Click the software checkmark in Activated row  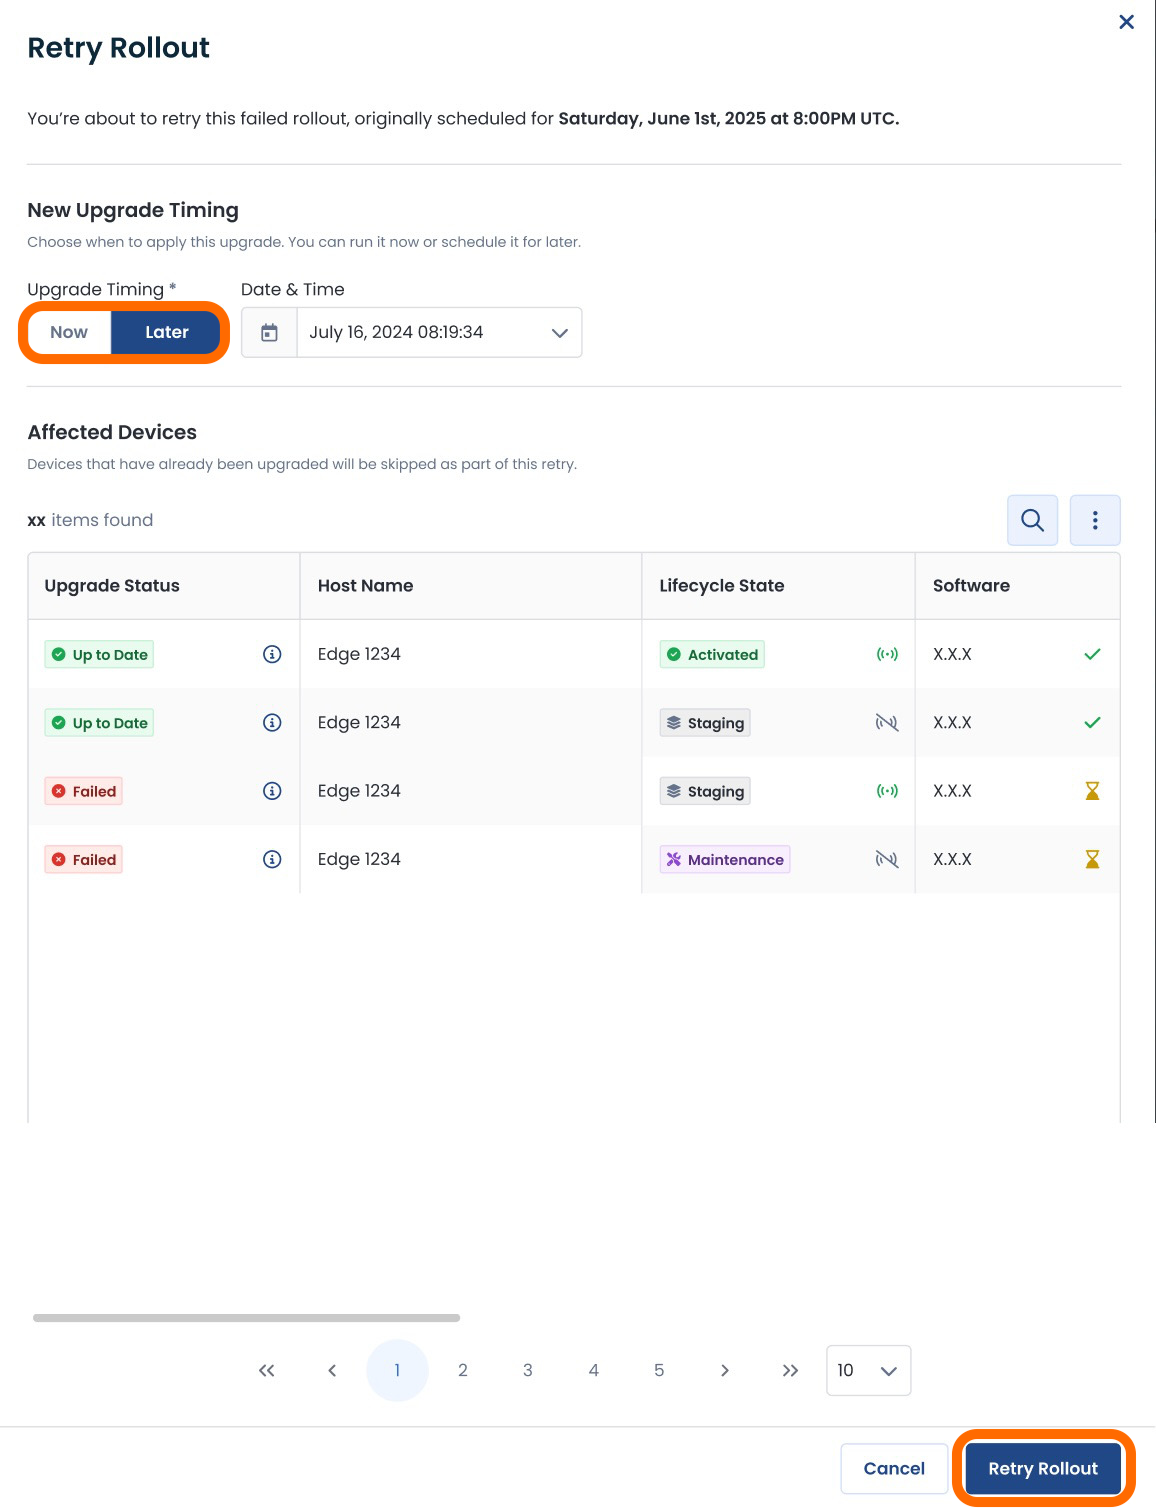click(x=1092, y=654)
